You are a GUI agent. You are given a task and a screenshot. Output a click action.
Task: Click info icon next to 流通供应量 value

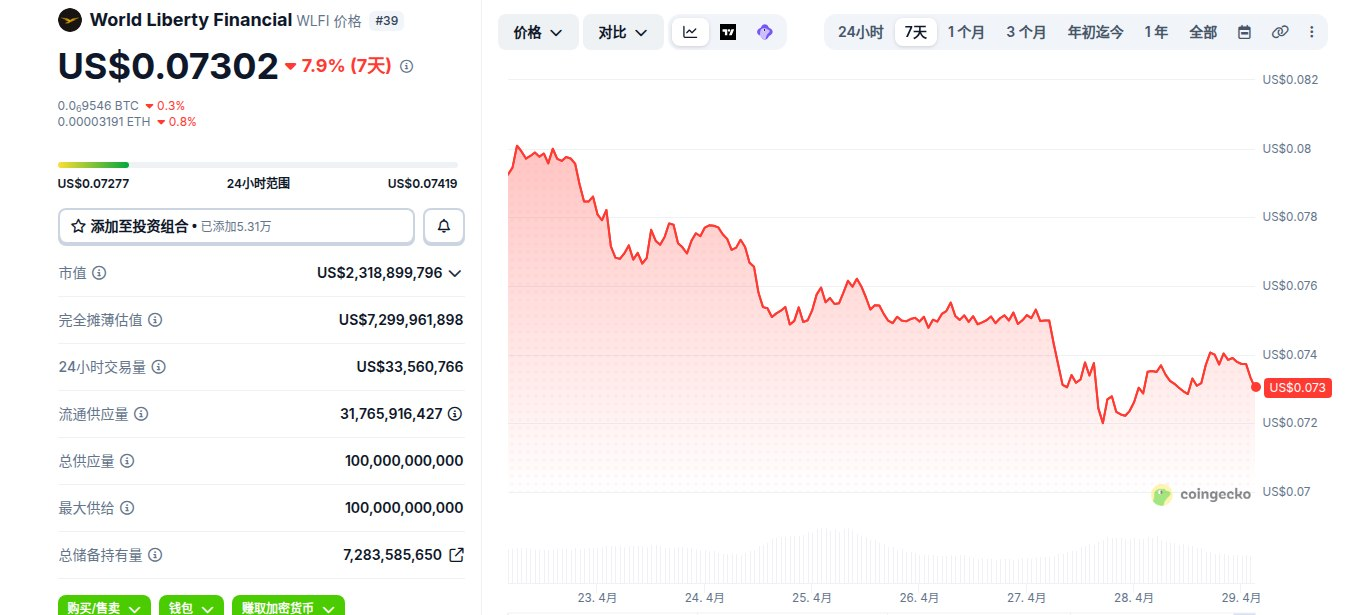pyautogui.click(x=455, y=414)
